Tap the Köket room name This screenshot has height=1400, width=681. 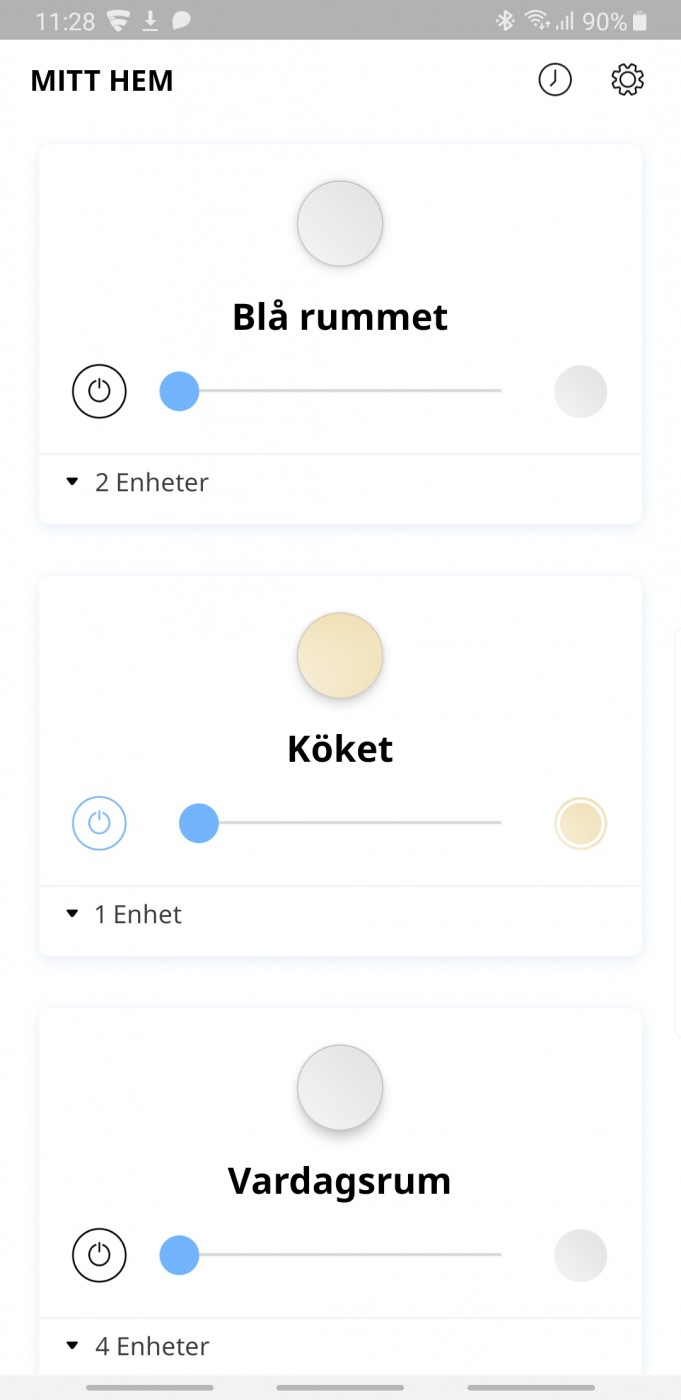tap(340, 749)
